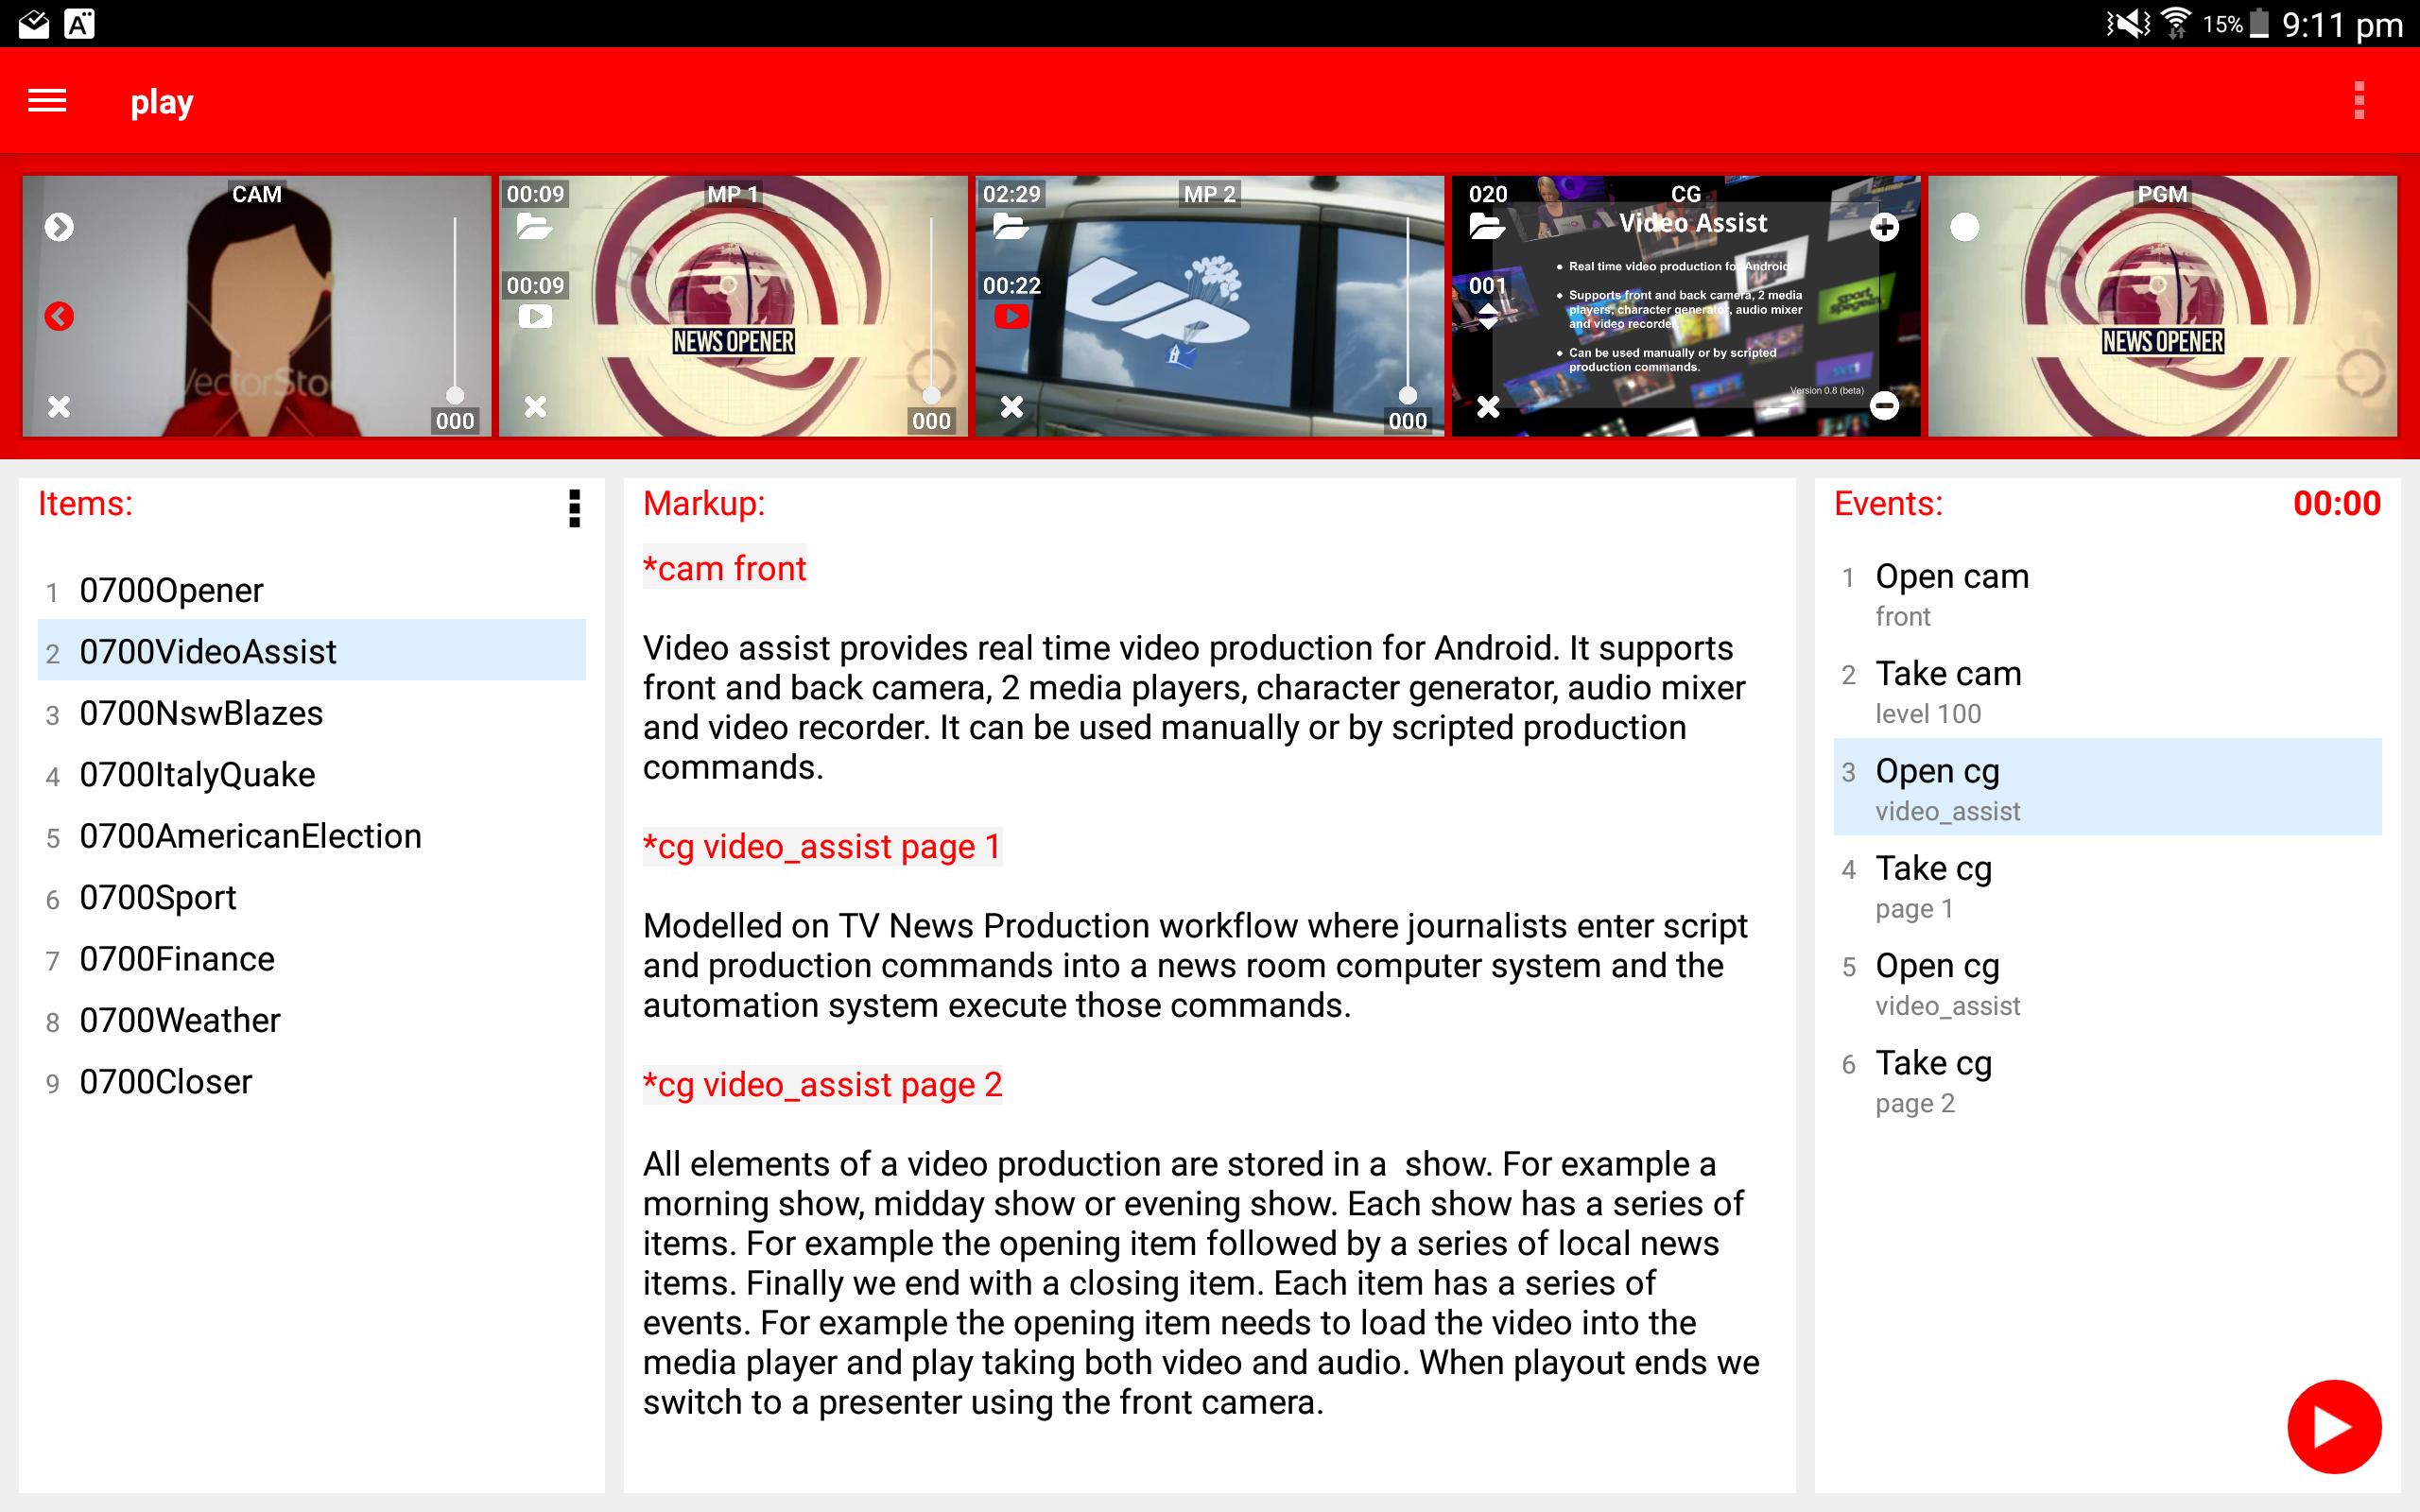This screenshot has width=2420, height=1512.
Task: Select the front-camera arrow in CAM
Action: 59,227
